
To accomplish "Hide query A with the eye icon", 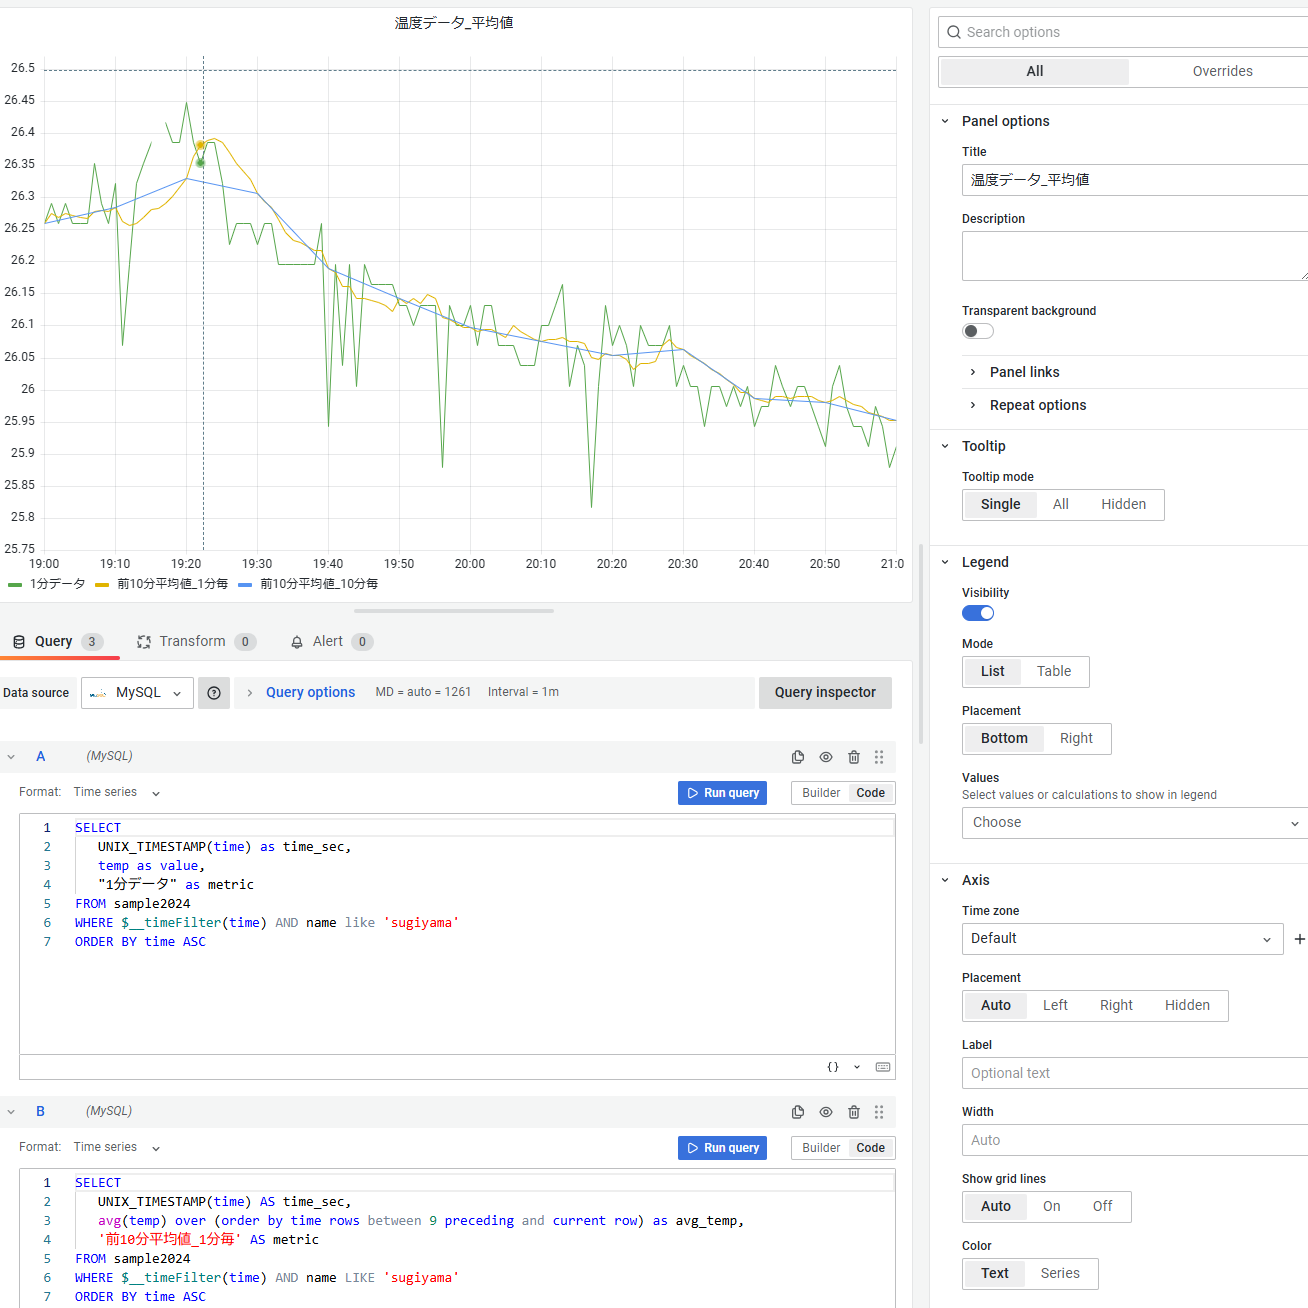I will [x=826, y=757].
